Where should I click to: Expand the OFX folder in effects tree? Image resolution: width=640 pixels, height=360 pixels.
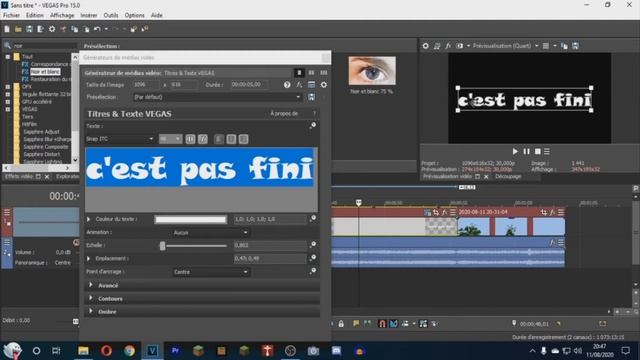8,87
